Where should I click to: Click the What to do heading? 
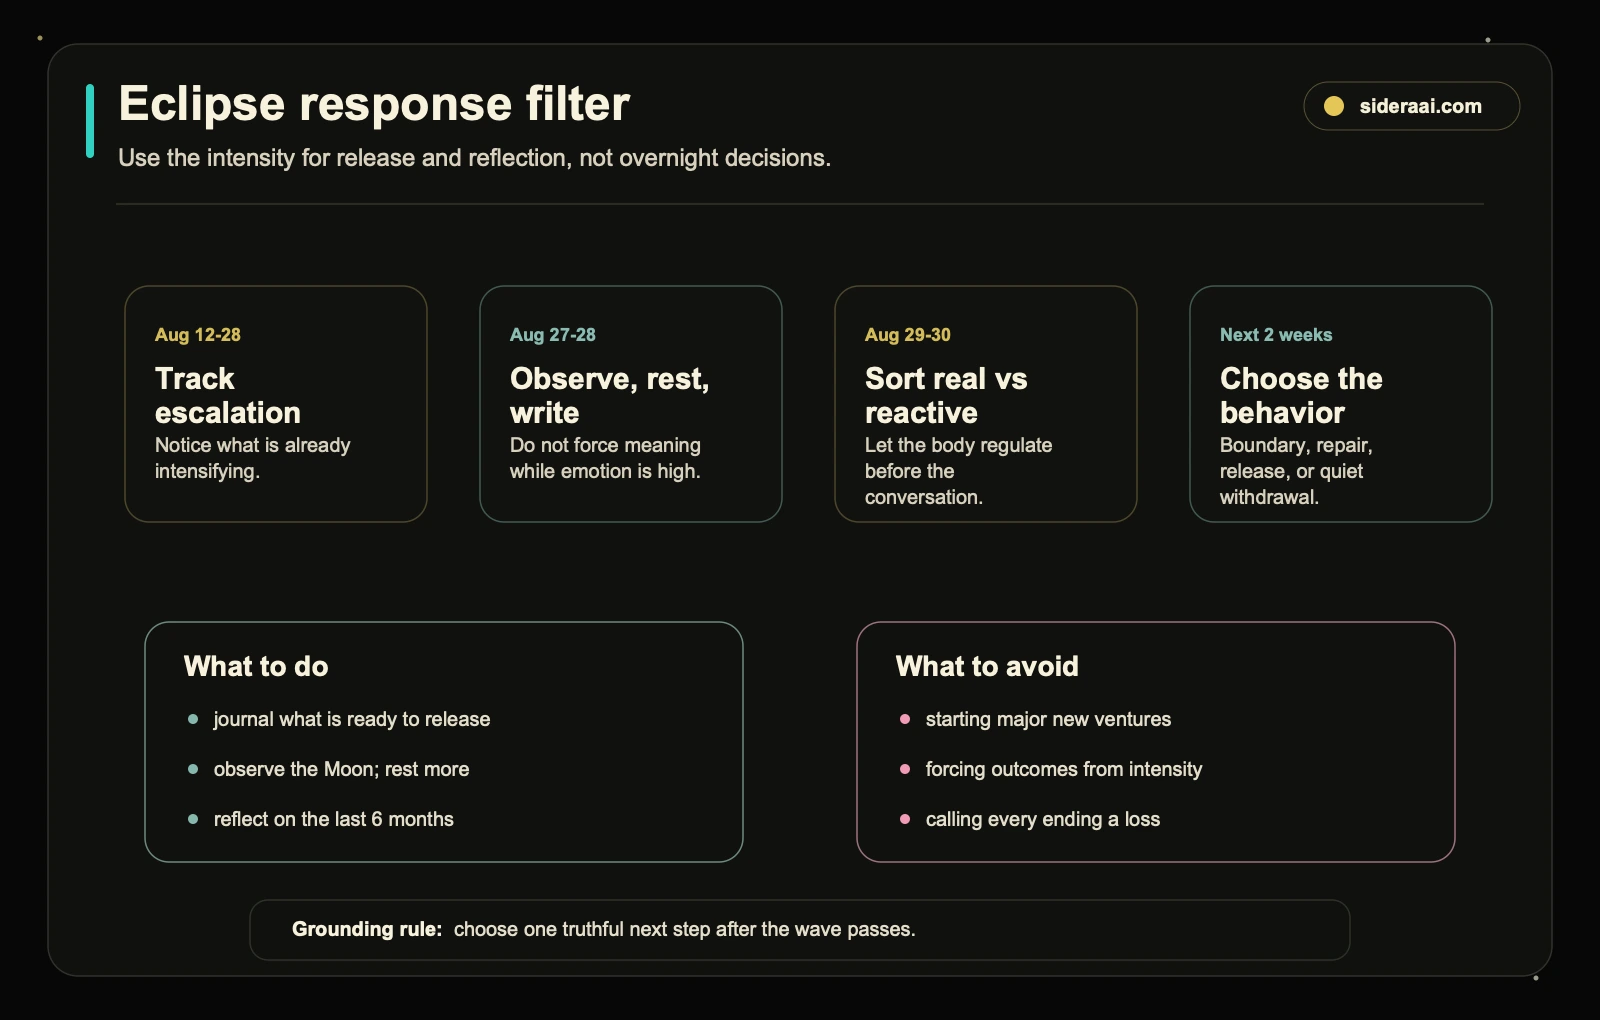pyautogui.click(x=256, y=666)
